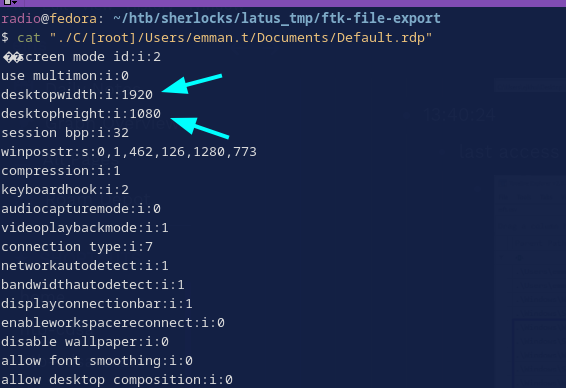Click the cyan arrow pointing at desktopwidth
The image size is (566, 388).
tap(192, 84)
